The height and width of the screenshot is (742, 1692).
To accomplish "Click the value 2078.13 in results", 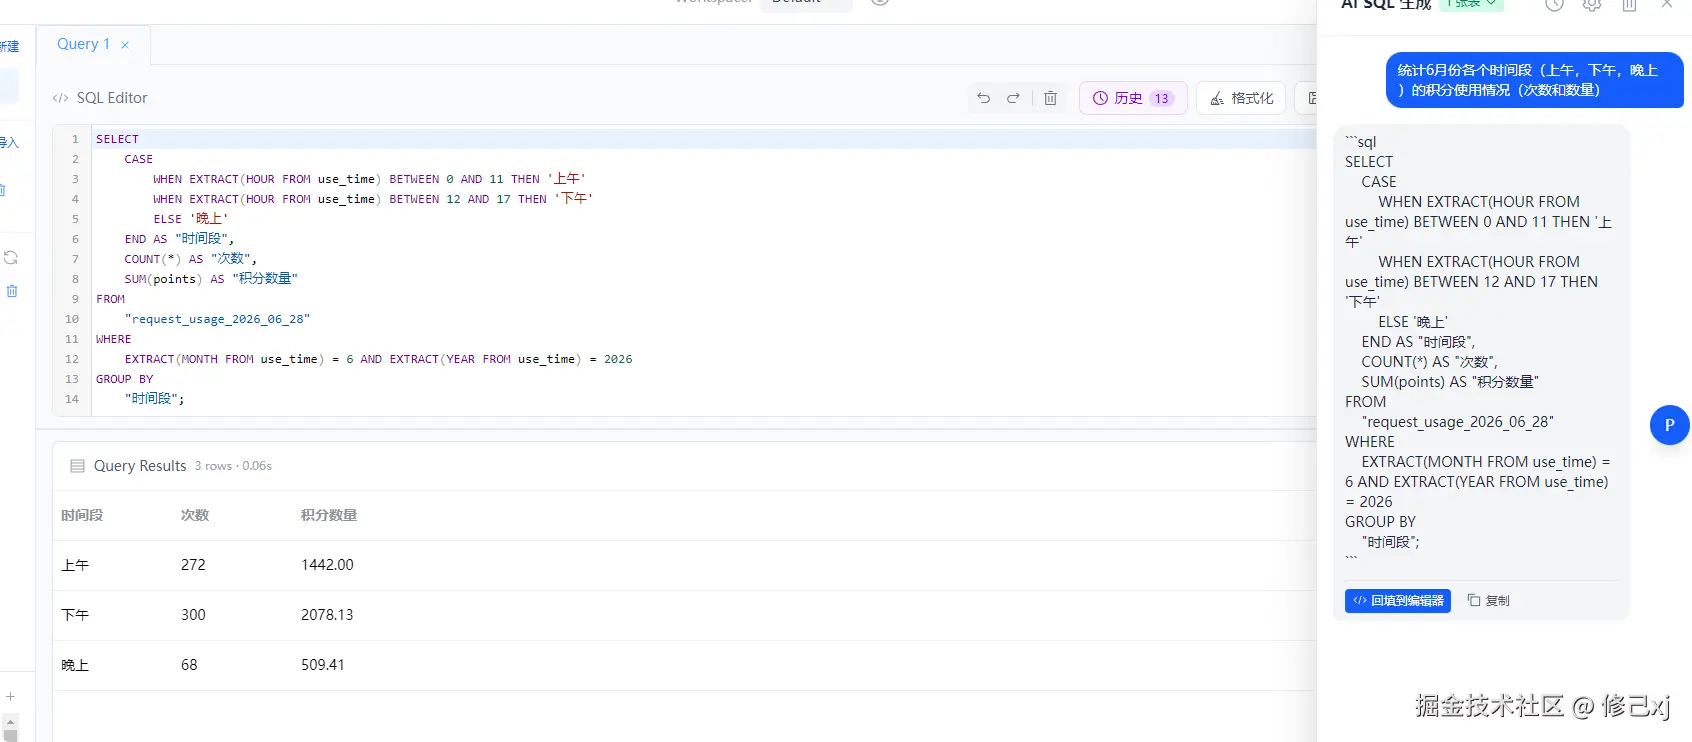I will point(327,615).
